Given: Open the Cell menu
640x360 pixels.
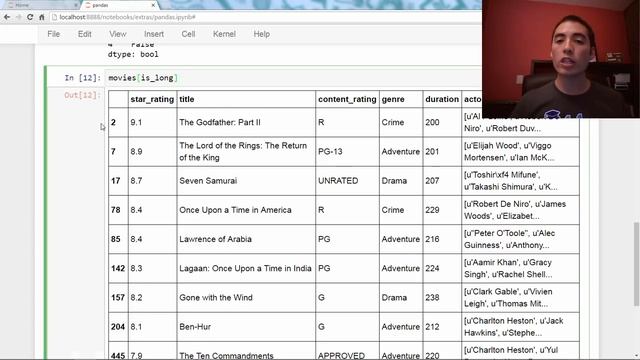Looking at the screenshot, I should click(x=188, y=34).
